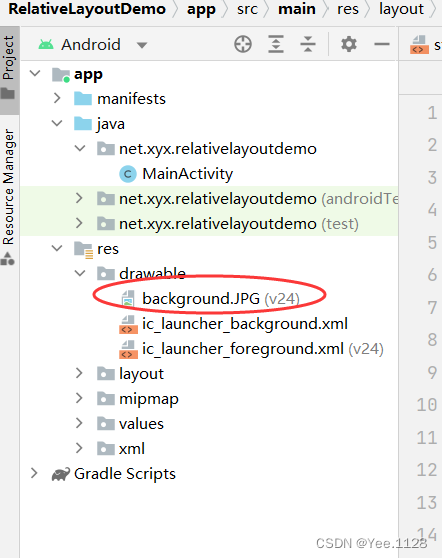This screenshot has width=442, height=558.
Task: Click layout in the breadcrumb path
Action: tap(401, 9)
